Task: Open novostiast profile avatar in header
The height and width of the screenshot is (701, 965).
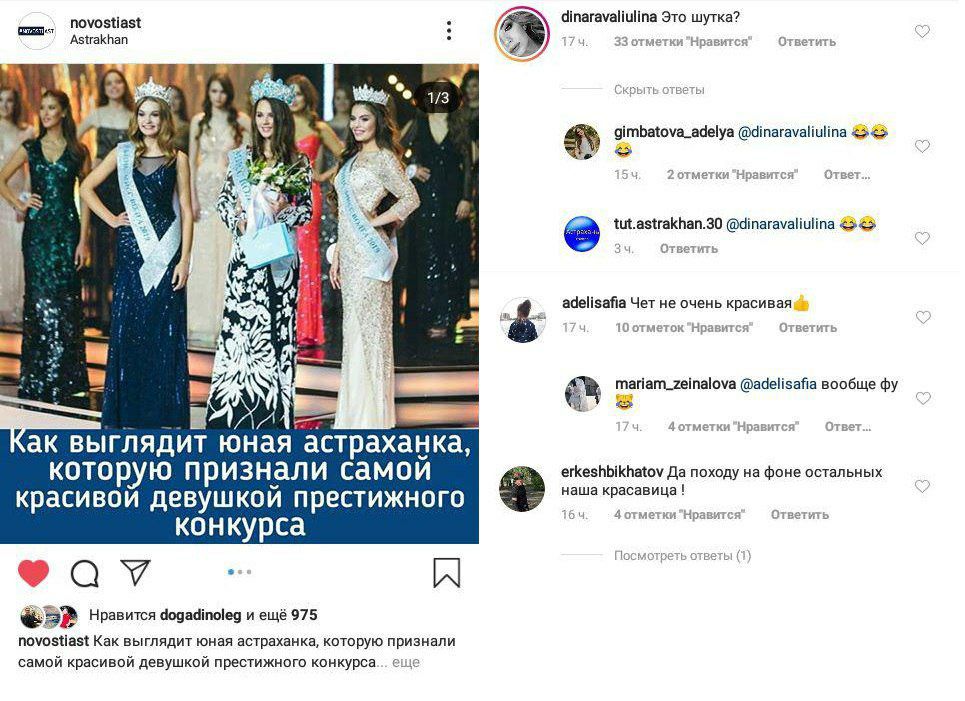Action: click(36, 30)
